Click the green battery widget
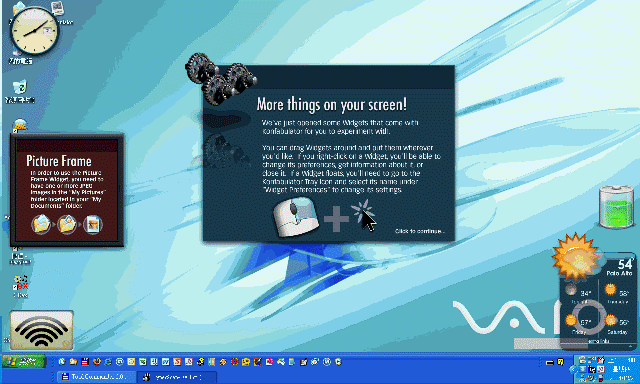The width and height of the screenshot is (640, 384). [617, 207]
